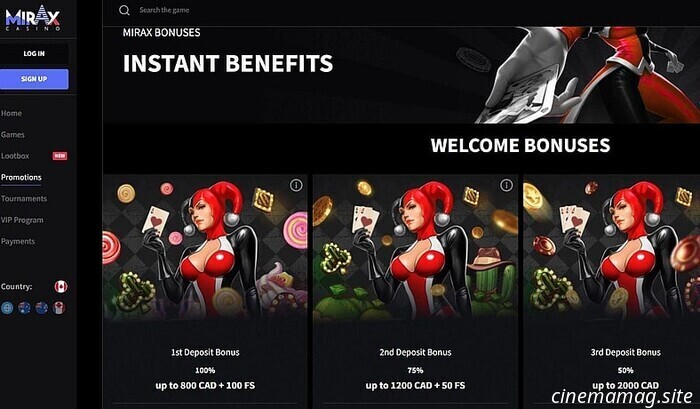Open Lootbox in the sidebar
Image resolution: width=700 pixels, height=409 pixels.
click(x=15, y=156)
